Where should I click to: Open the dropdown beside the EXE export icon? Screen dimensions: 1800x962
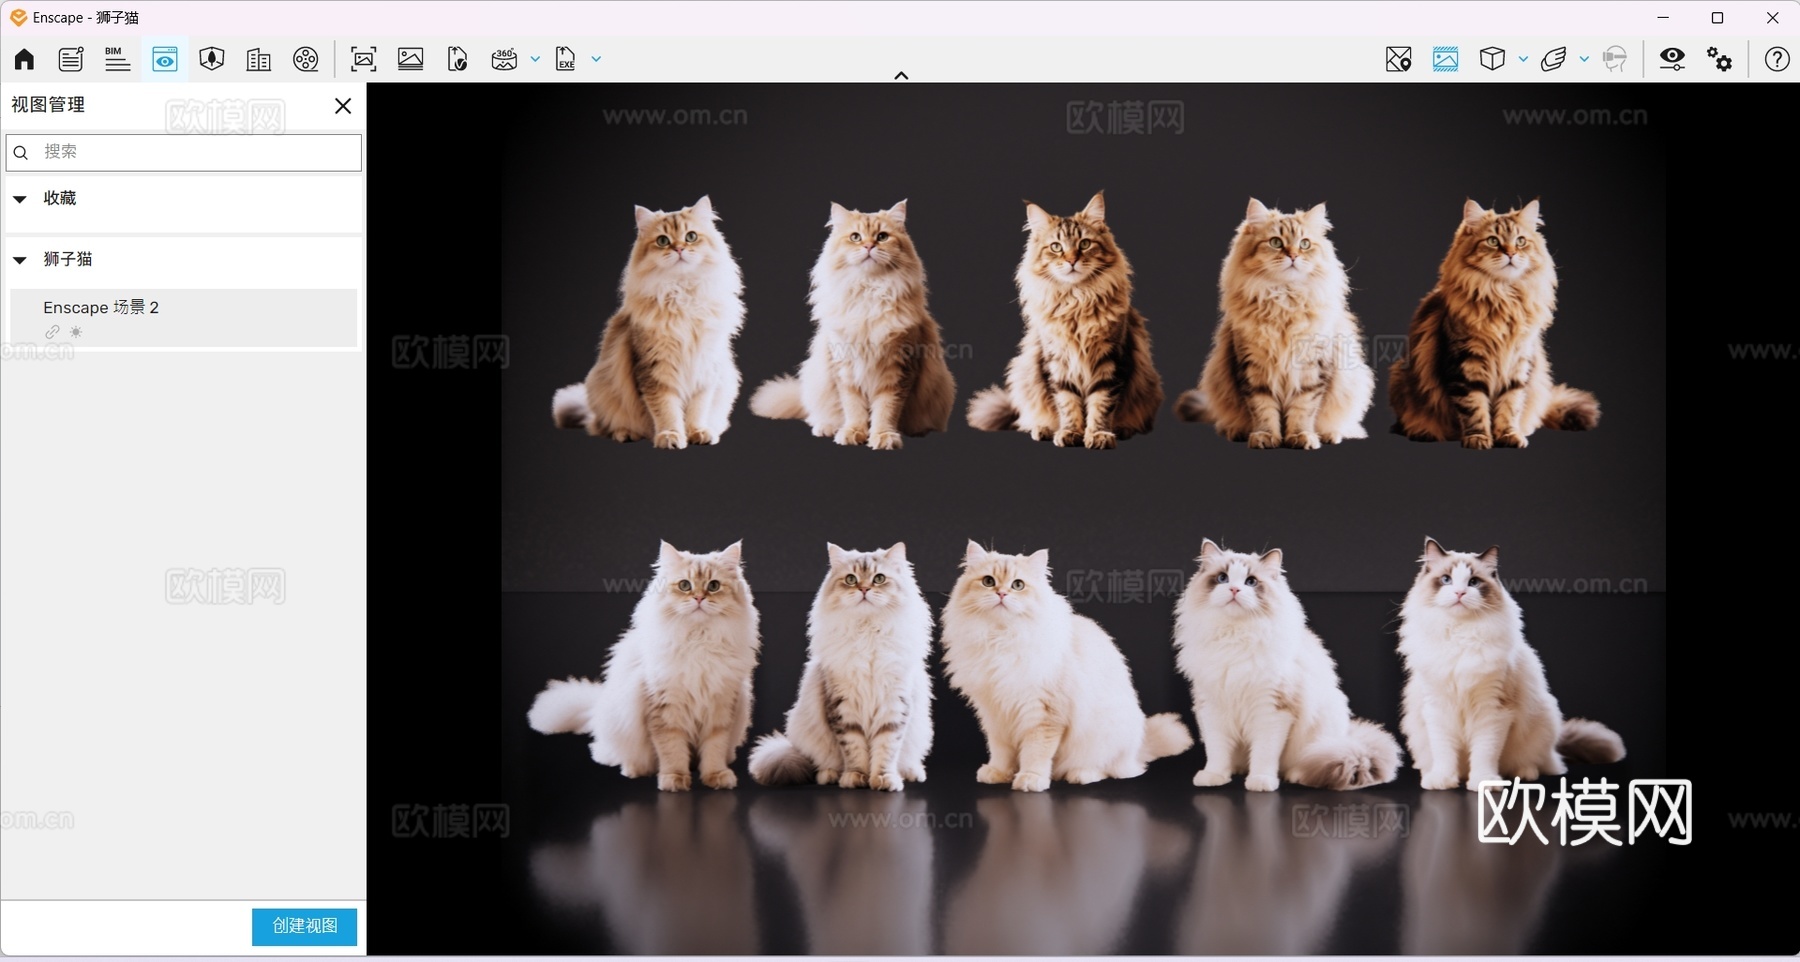596,59
